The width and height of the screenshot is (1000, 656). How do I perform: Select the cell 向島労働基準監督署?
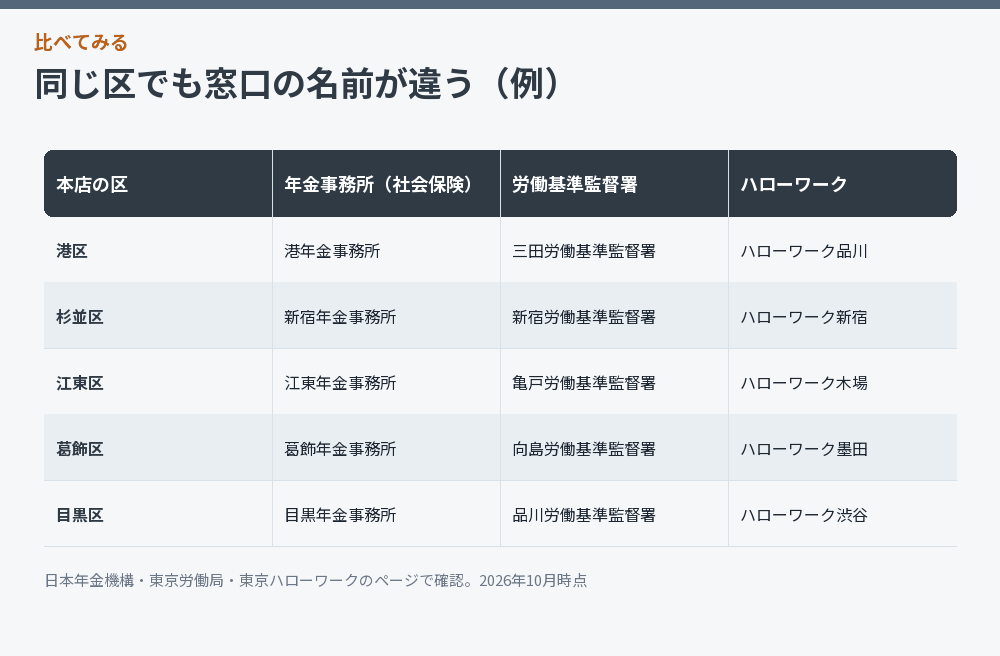tap(614, 448)
